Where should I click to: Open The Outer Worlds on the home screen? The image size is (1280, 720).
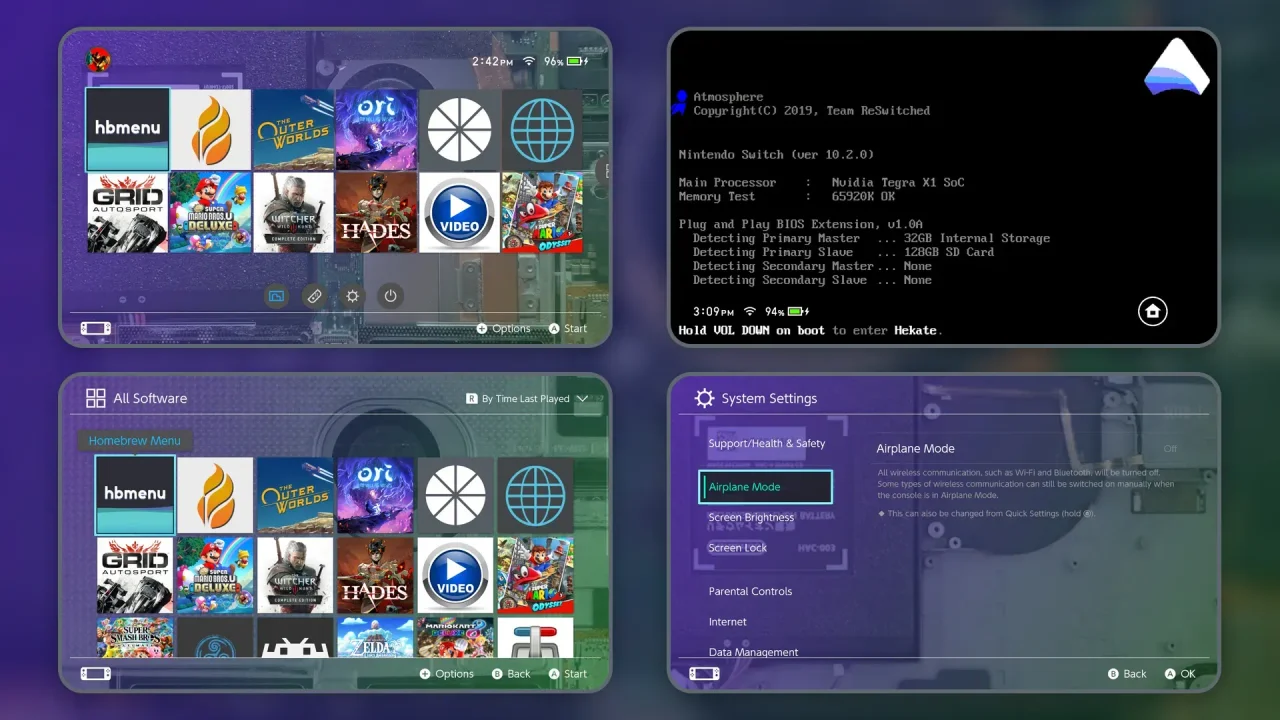293,129
